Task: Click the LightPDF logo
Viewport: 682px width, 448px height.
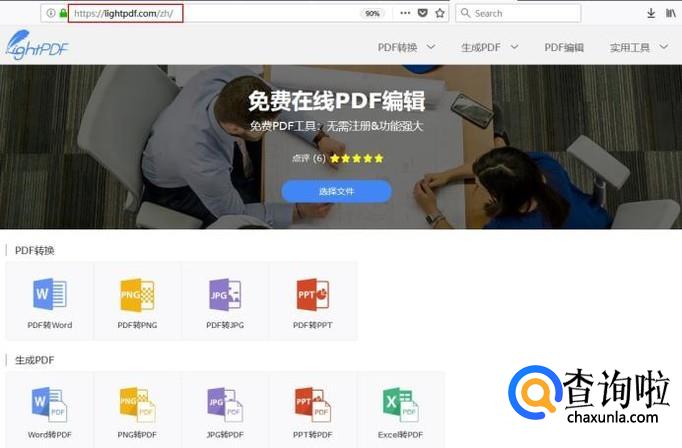Action: click(38, 45)
